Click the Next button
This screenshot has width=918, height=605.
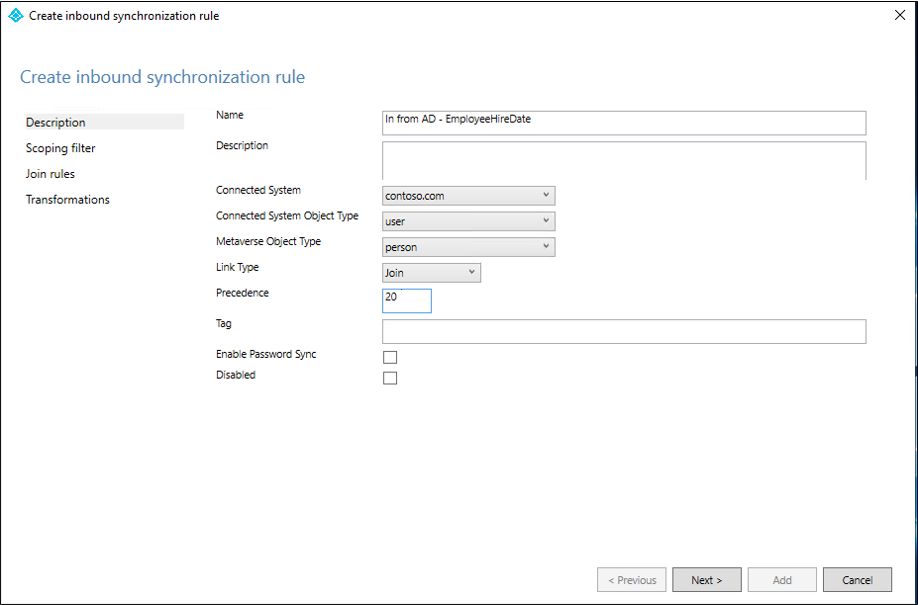pyautogui.click(x=706, y=579)
